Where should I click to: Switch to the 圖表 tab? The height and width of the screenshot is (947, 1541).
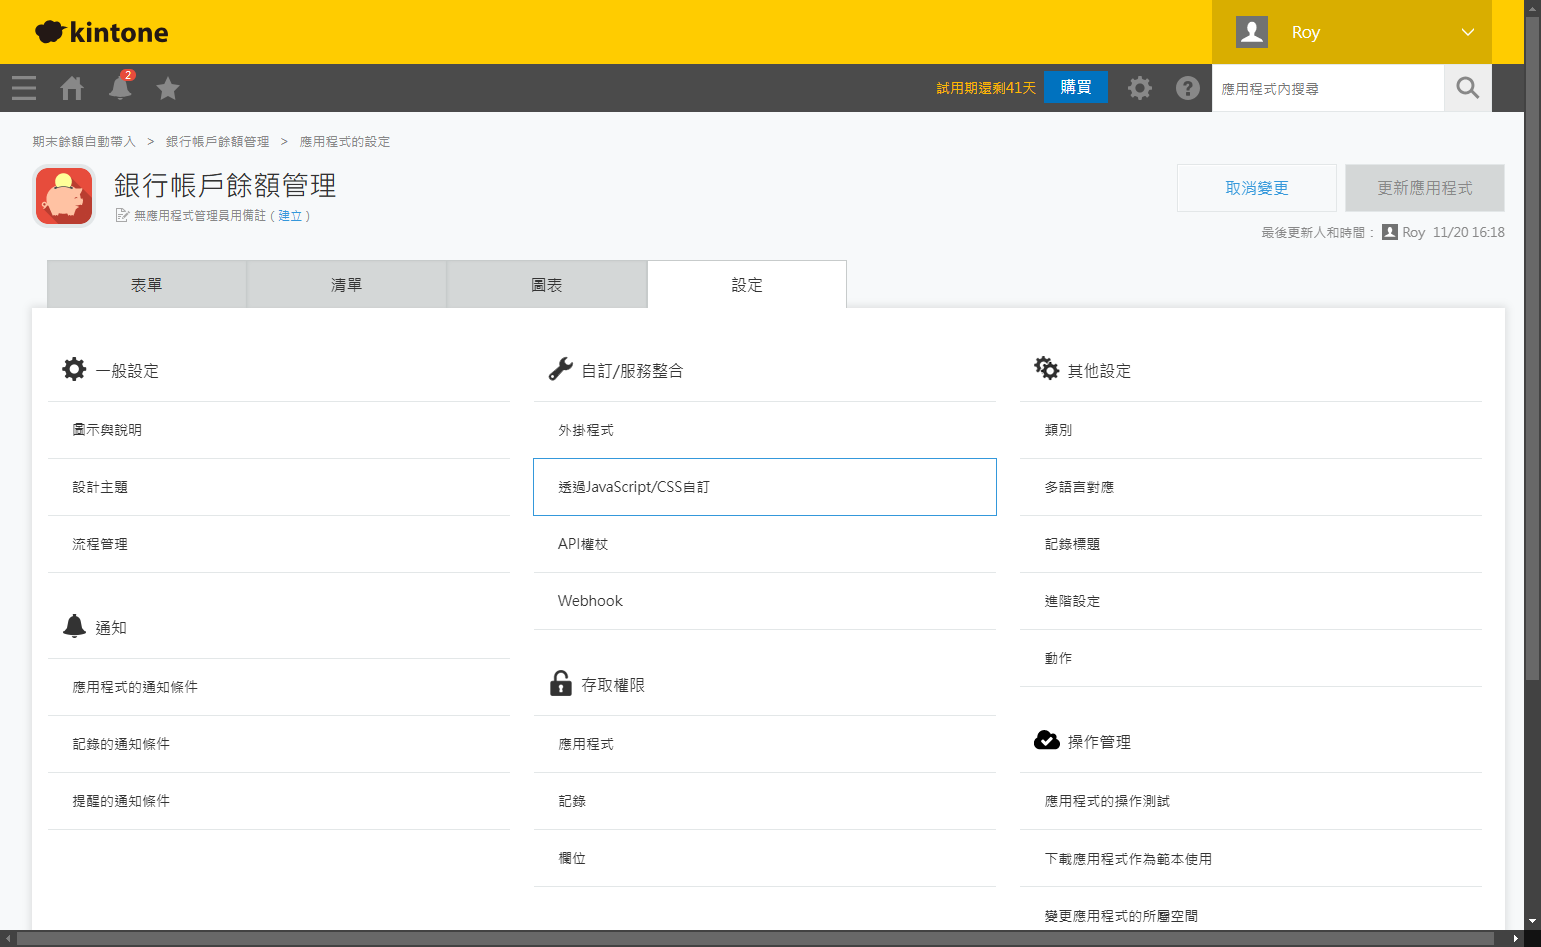[x=547, y=285]
